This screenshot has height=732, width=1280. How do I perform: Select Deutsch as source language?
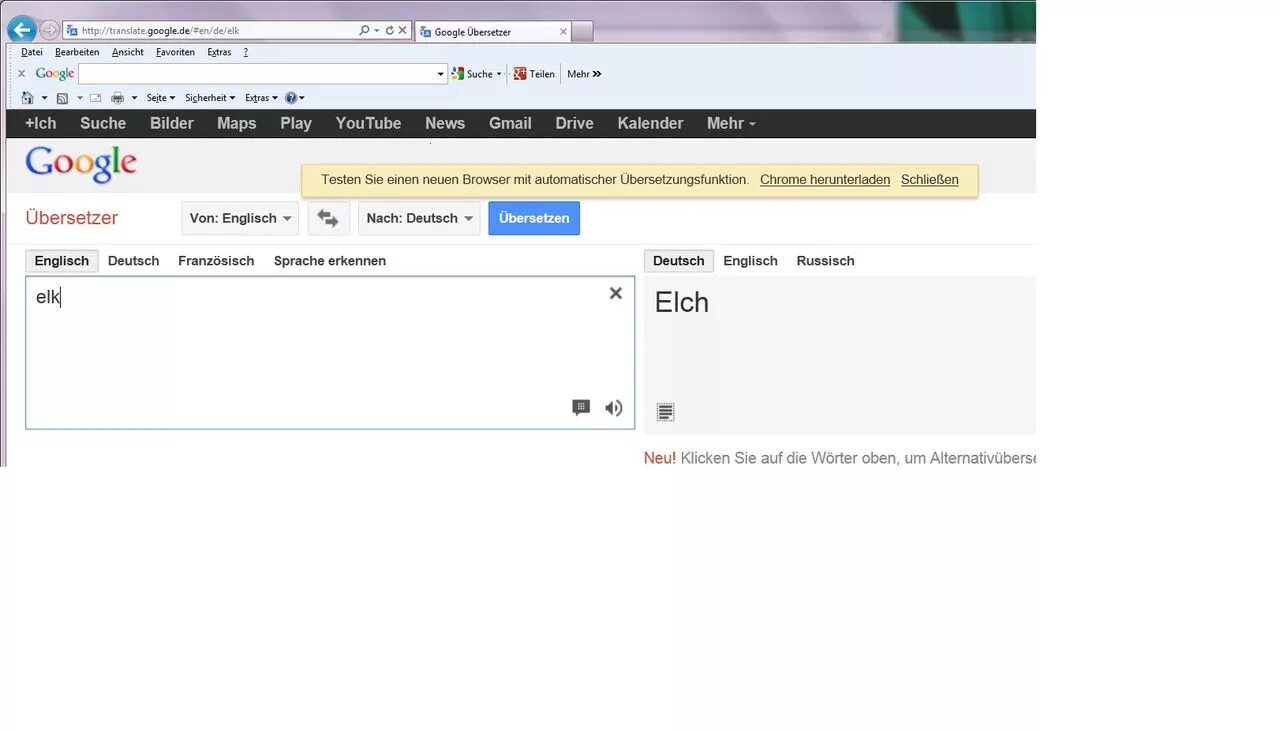click(134, 261)
